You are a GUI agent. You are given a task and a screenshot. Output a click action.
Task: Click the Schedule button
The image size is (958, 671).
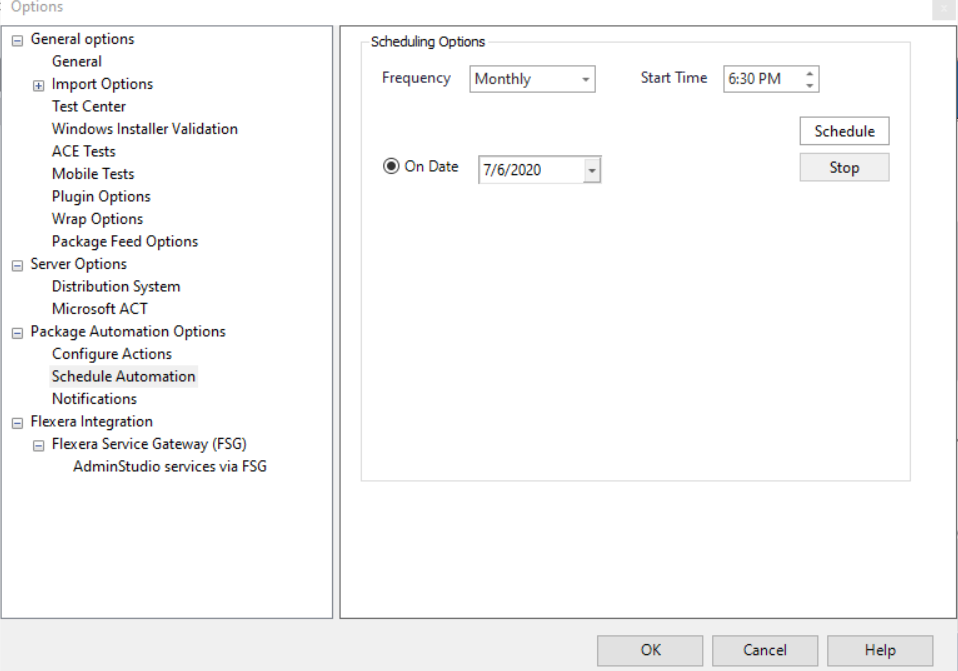point(844,131)
